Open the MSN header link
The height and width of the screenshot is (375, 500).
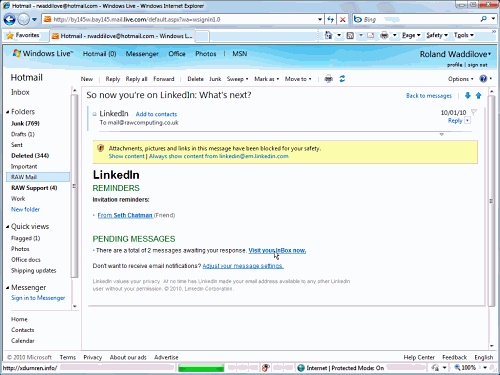coord(240,54)
